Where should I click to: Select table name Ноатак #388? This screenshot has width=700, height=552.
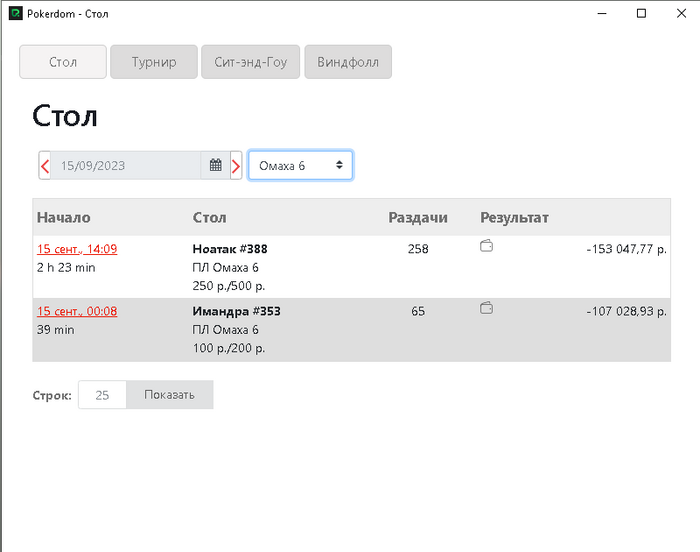coord(230,249)
